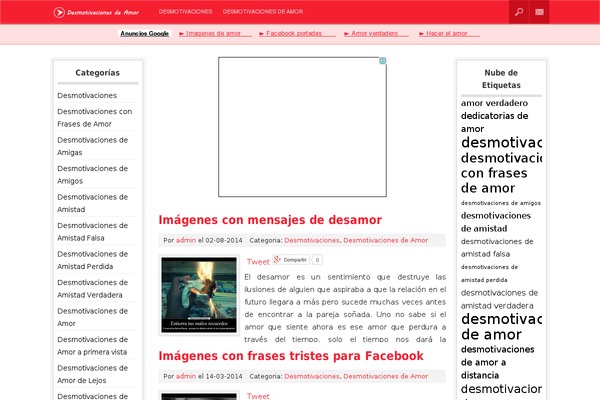Open Desmotivaciones de Amor de Lejos category
Image resolution: width=600 pixels, height=400 pixels.
coord(93,374)
